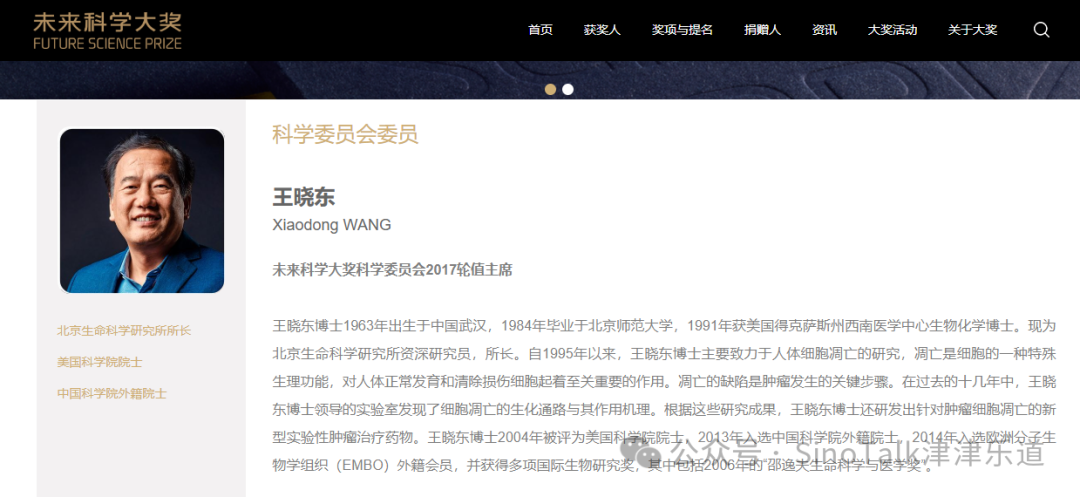This screenshot has height=497, width=1080.
Task: Click the biography line starting 北京生命科学研究所资深研究员
Action: pos(663,353)
